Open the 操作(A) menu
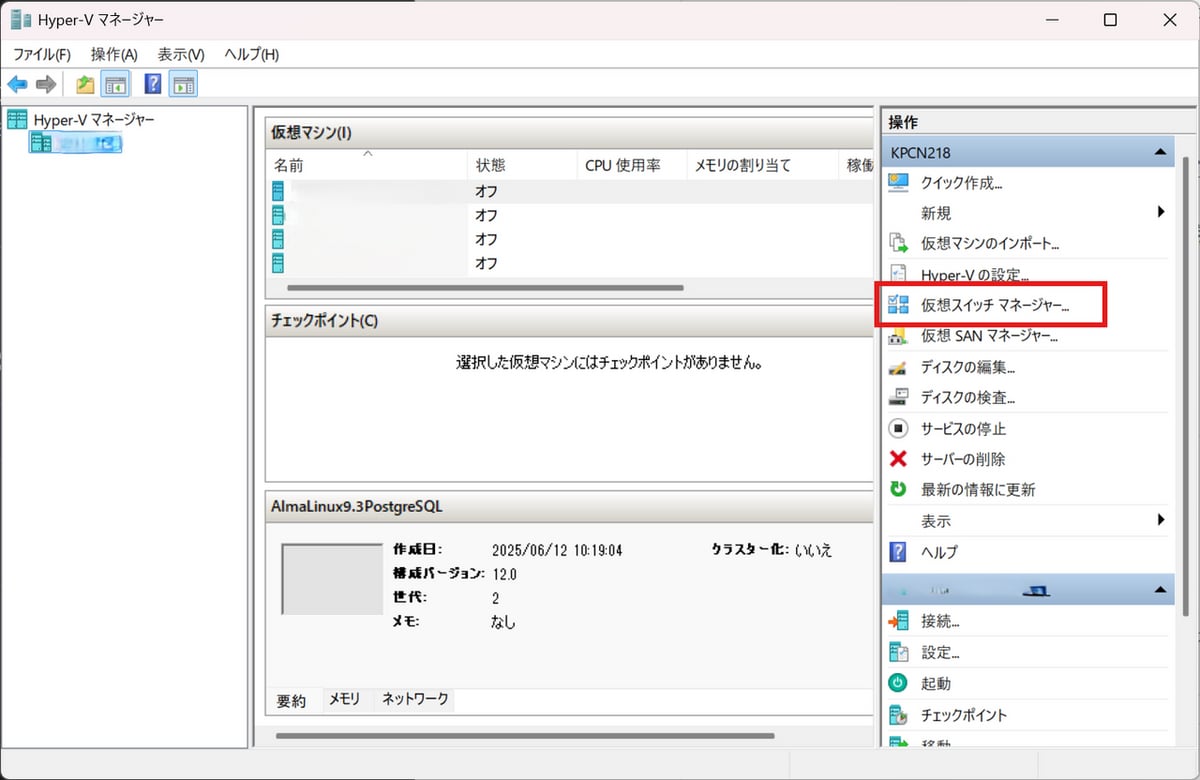The height and width of the screenshot is (780, 1200). 114,54
